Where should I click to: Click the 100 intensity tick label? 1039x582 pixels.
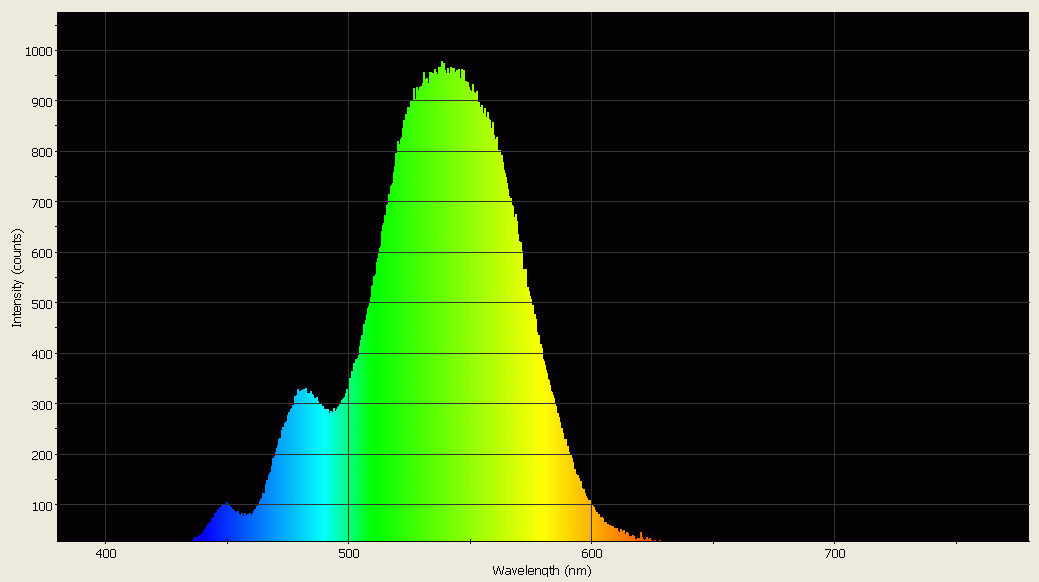pos(43,505)
